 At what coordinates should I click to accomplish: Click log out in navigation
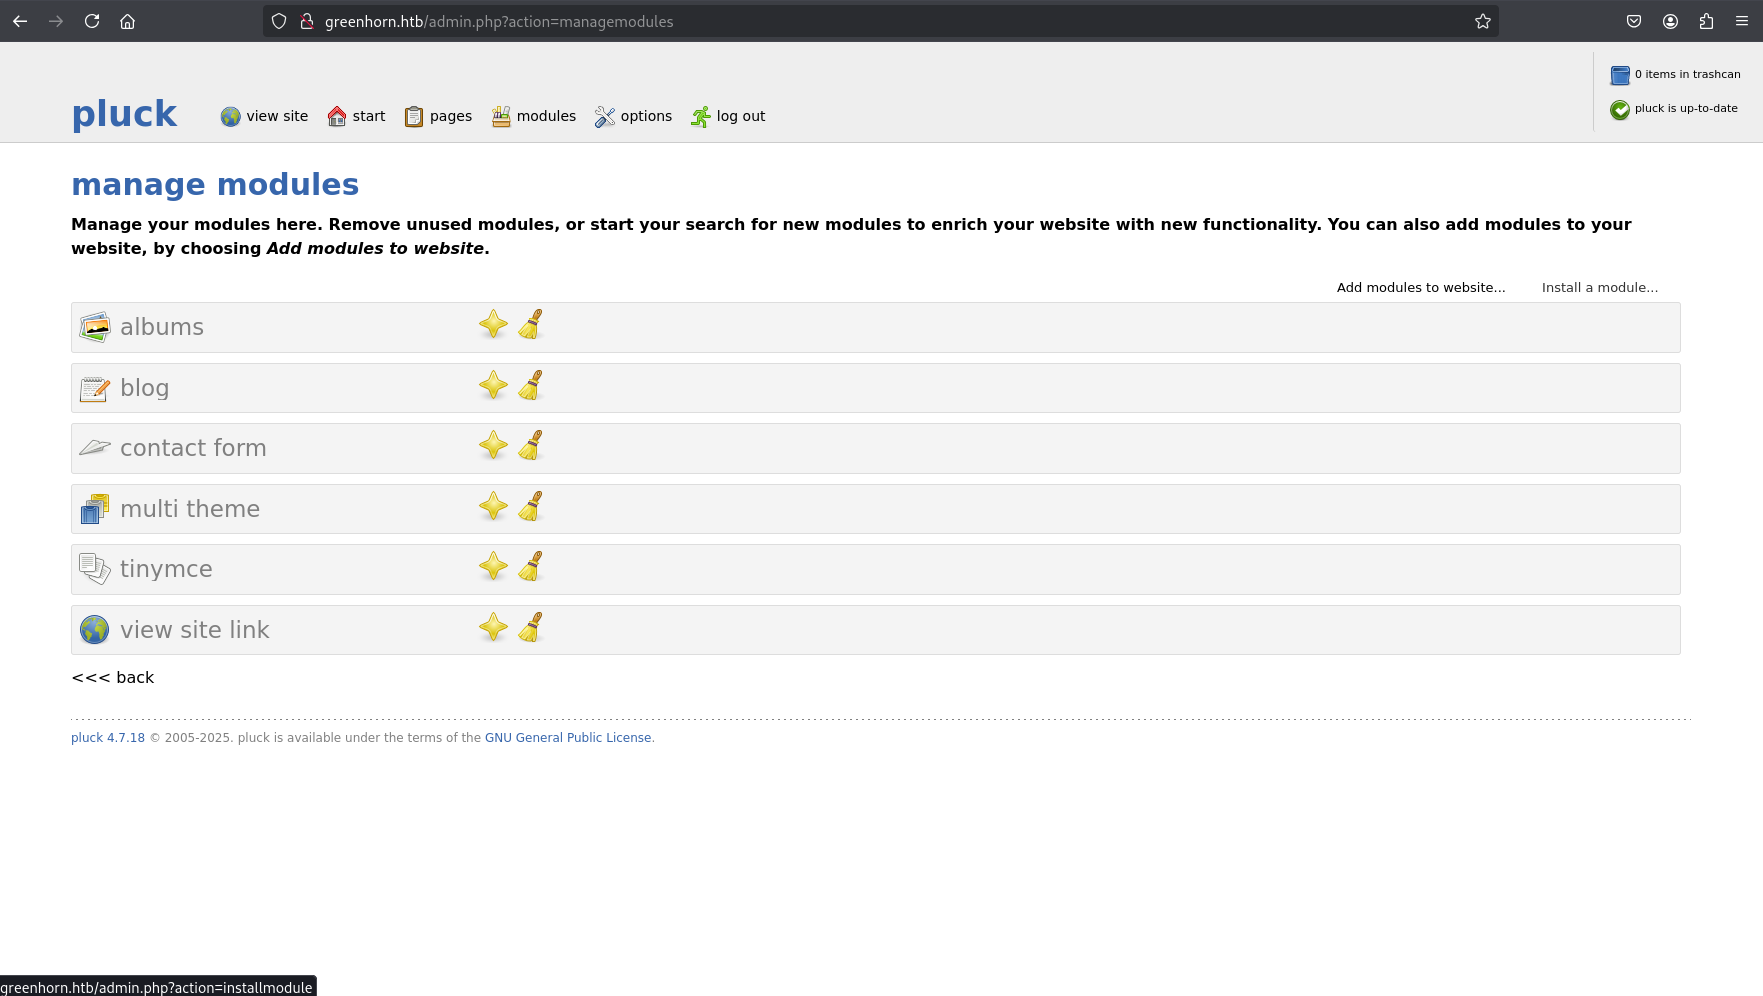click(728, 117)
